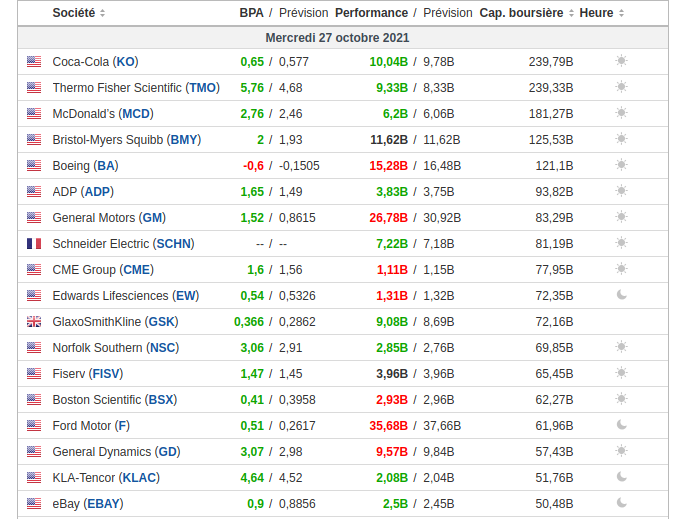The width and height of the screenshot is (676, 519).
Task: Click the sun icon in Coca-Cola row
Action: click(x=621, y=61)
